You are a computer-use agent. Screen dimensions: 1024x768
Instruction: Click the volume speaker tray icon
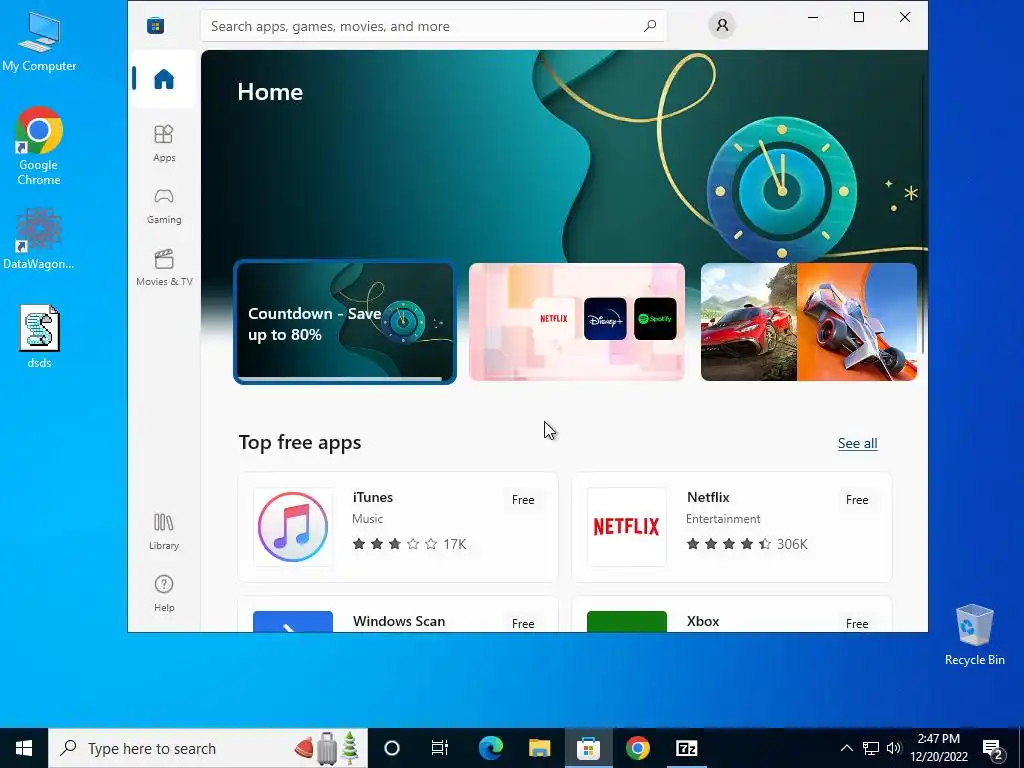(894, 748)
